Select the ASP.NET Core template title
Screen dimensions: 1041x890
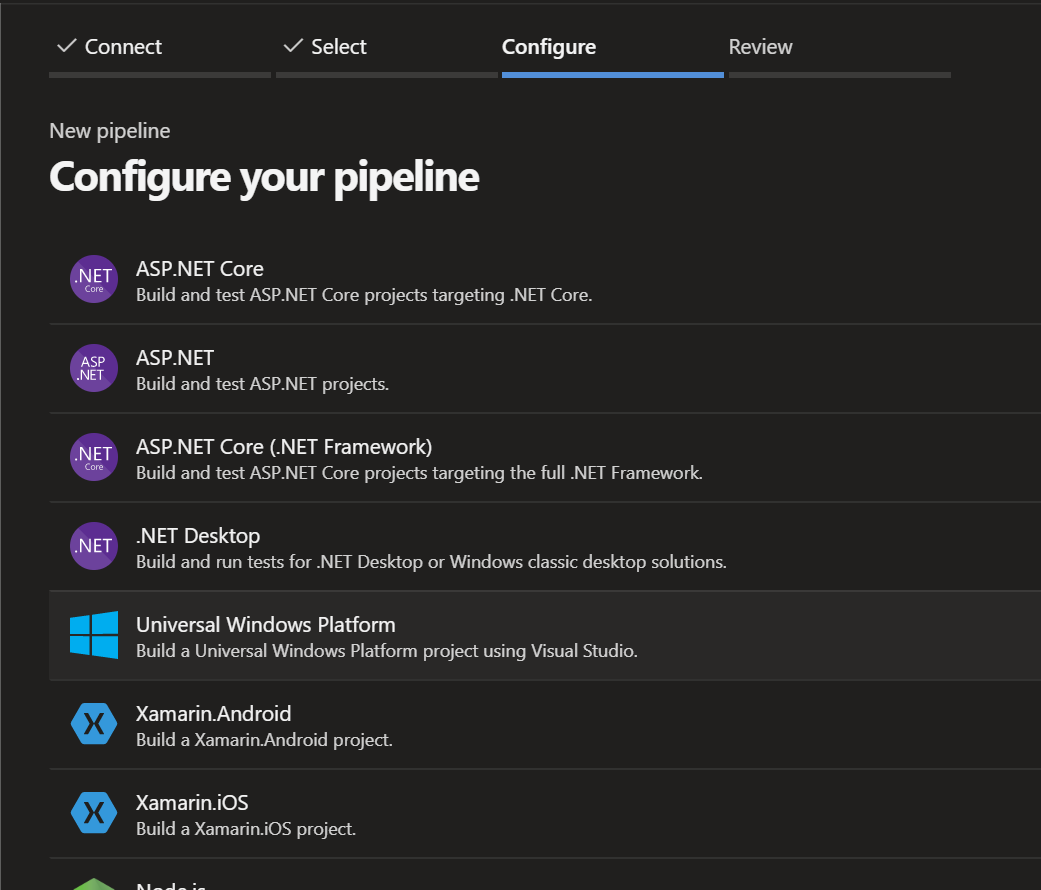(200, 269)
